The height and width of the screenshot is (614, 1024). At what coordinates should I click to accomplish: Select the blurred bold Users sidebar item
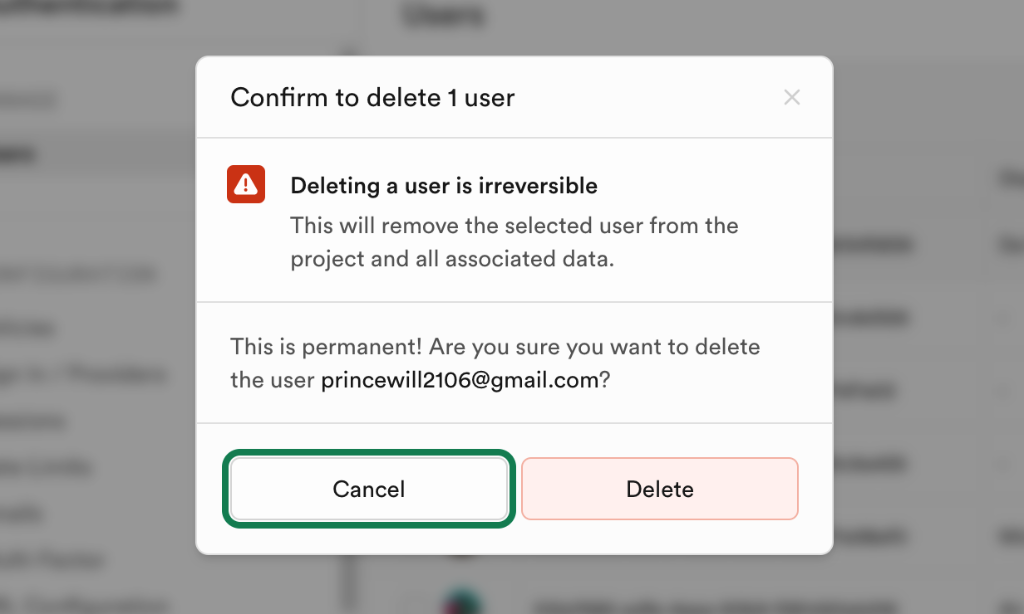(x=20, y=153)
